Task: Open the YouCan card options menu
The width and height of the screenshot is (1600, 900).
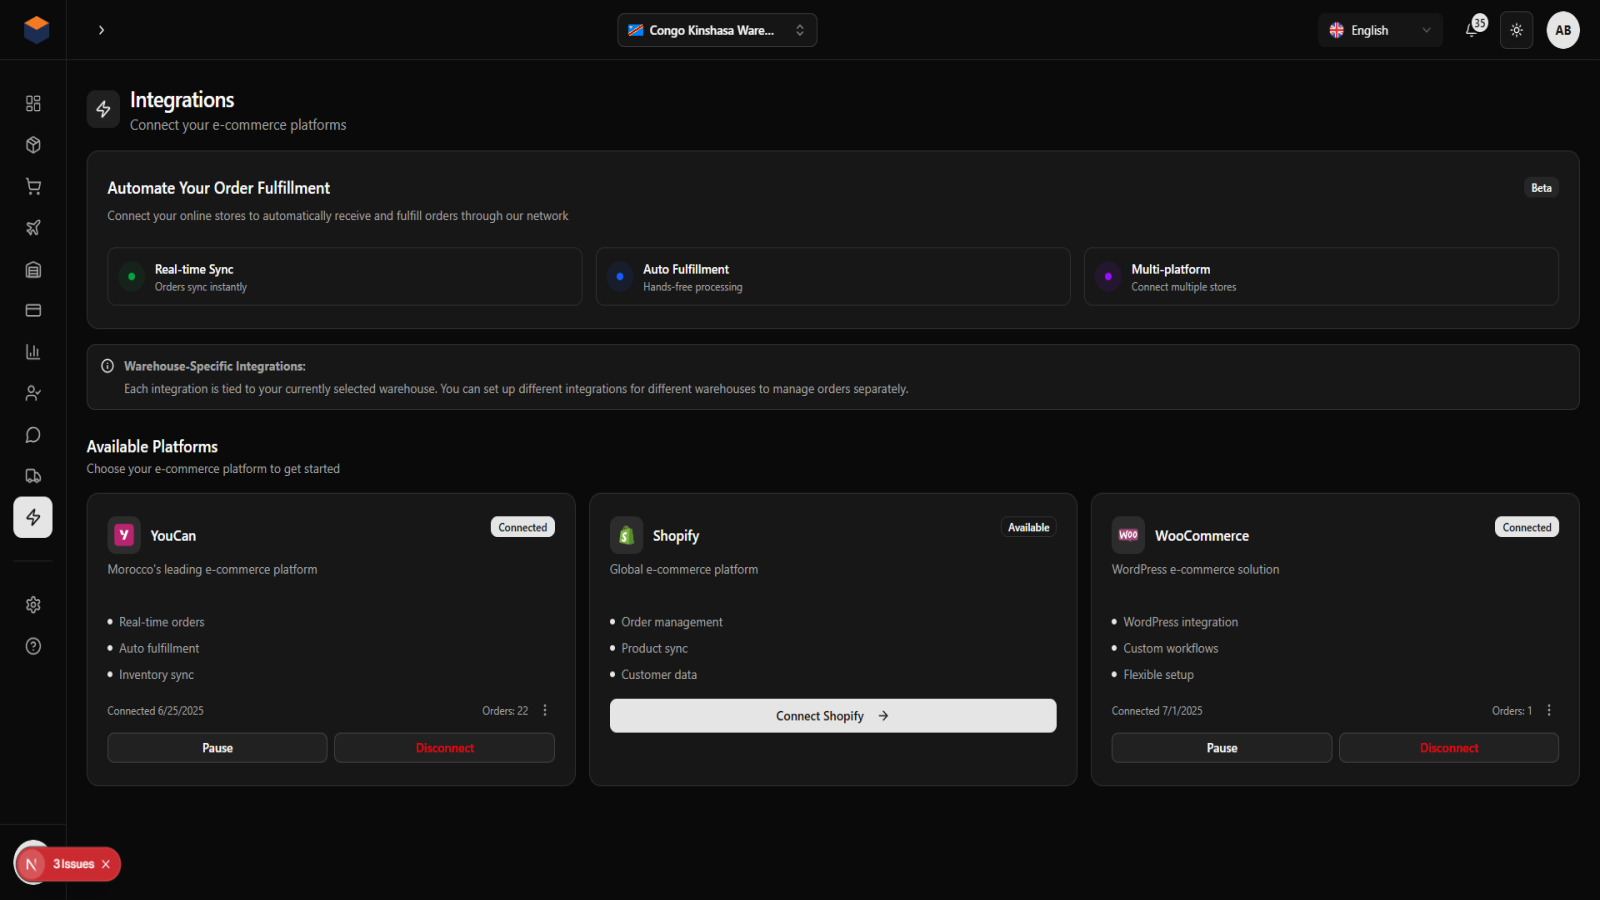Action: [x=545, y=710]
